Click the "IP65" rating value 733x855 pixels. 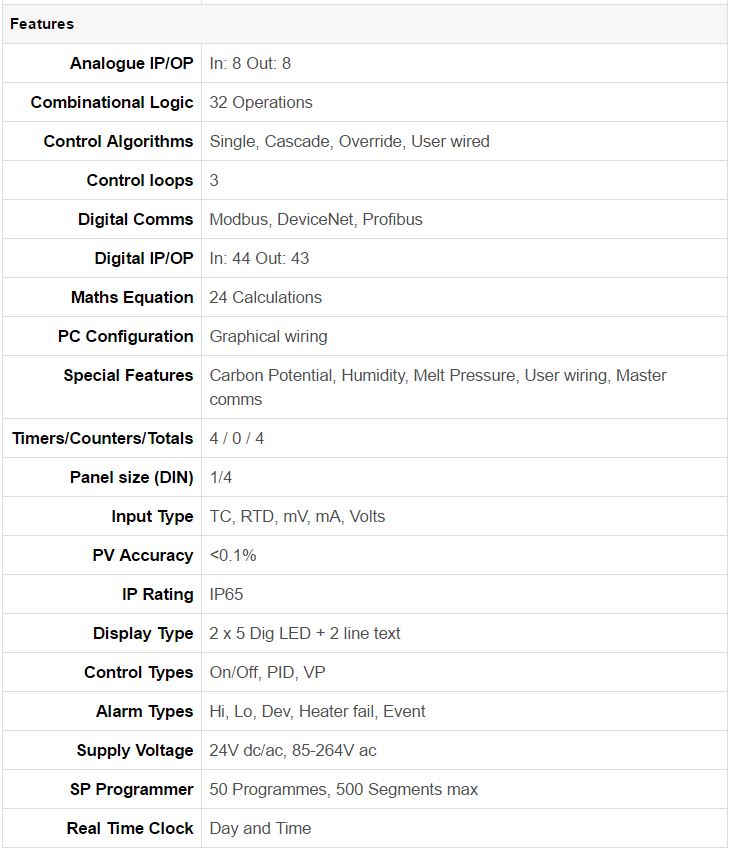point(226,594)
